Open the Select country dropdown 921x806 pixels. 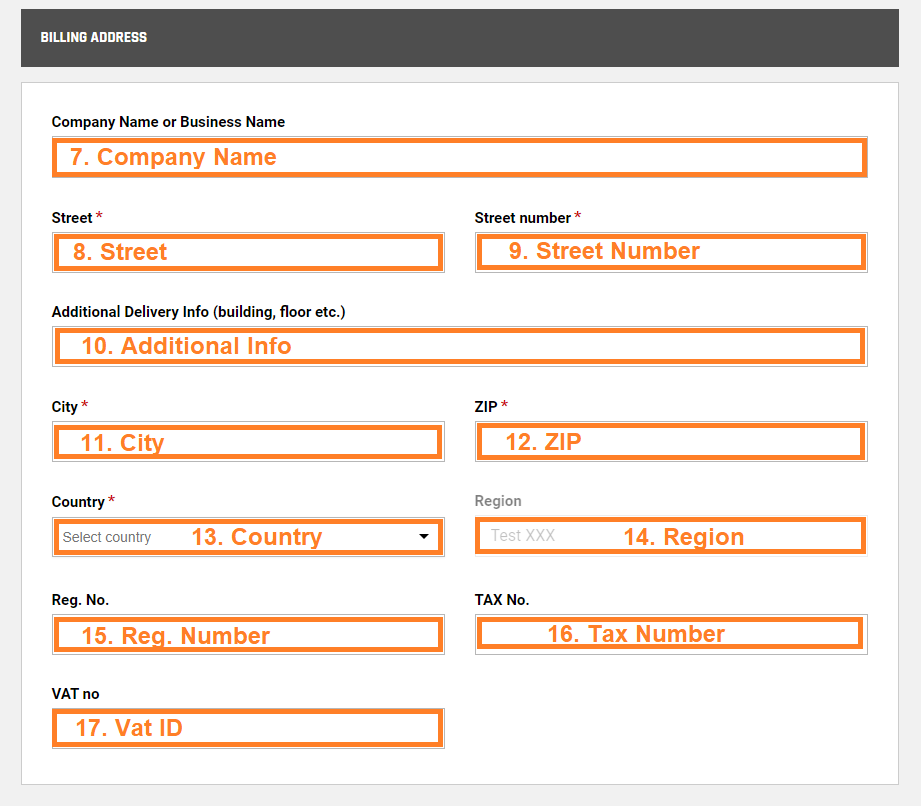coord(248,536)
